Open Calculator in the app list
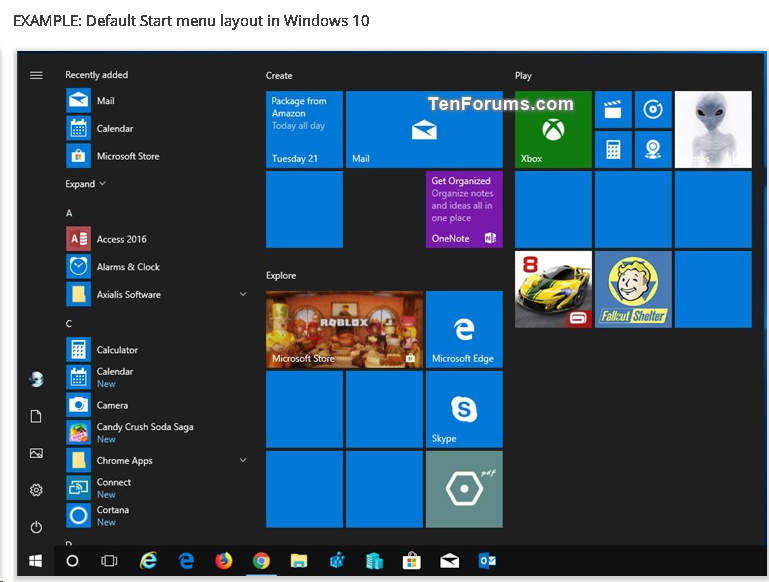This screenshot has height=582, width=769. [157, 350]
